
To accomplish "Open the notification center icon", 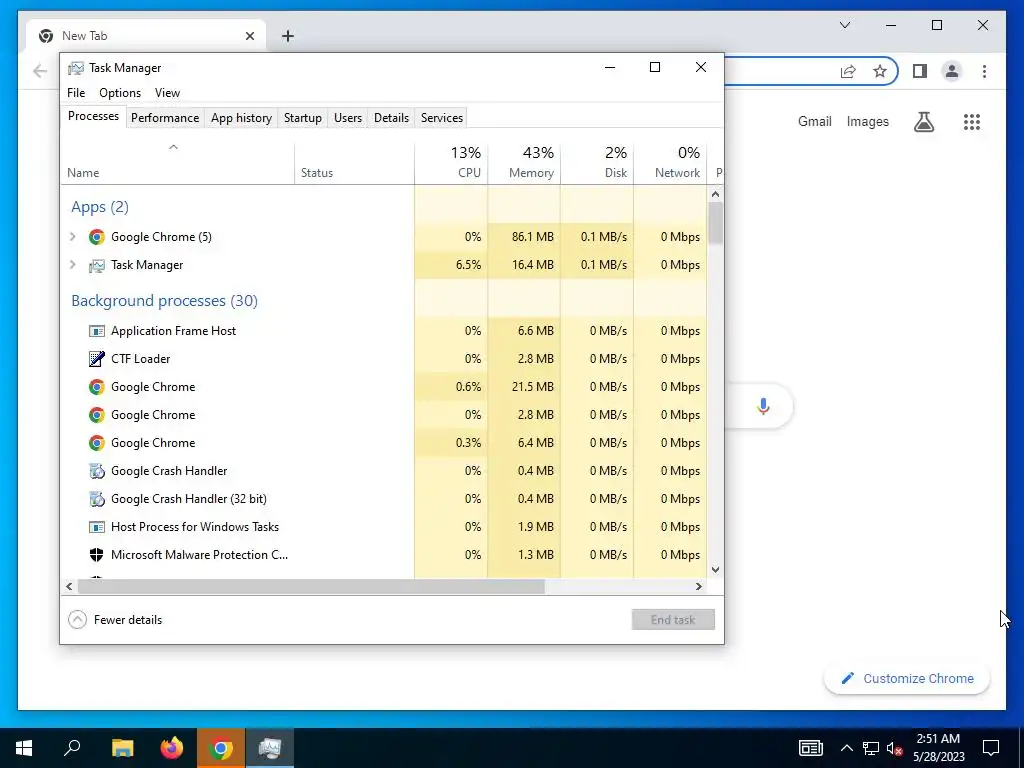I will click(991, 748).
